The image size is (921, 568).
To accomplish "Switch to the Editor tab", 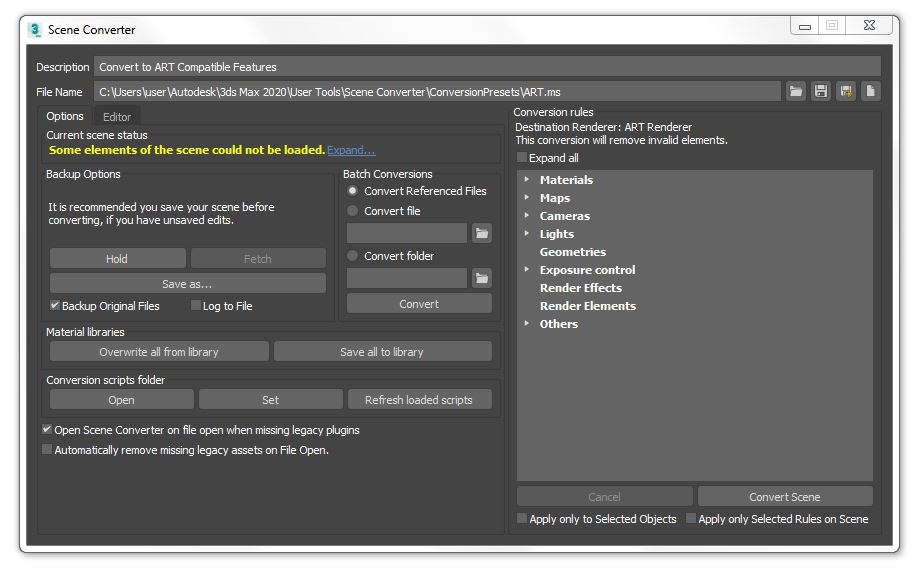I will tap(117, 117).
